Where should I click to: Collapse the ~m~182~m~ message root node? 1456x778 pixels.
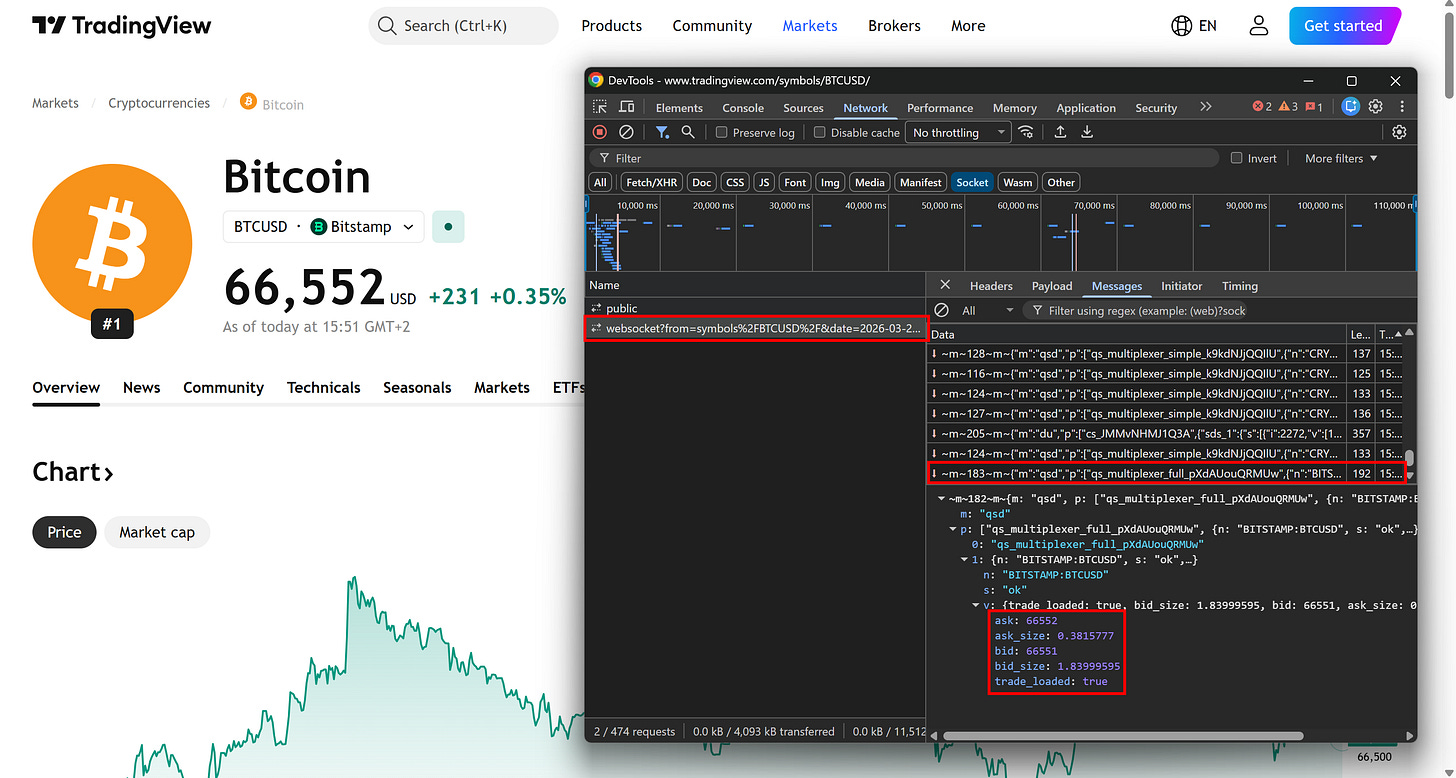940,497
